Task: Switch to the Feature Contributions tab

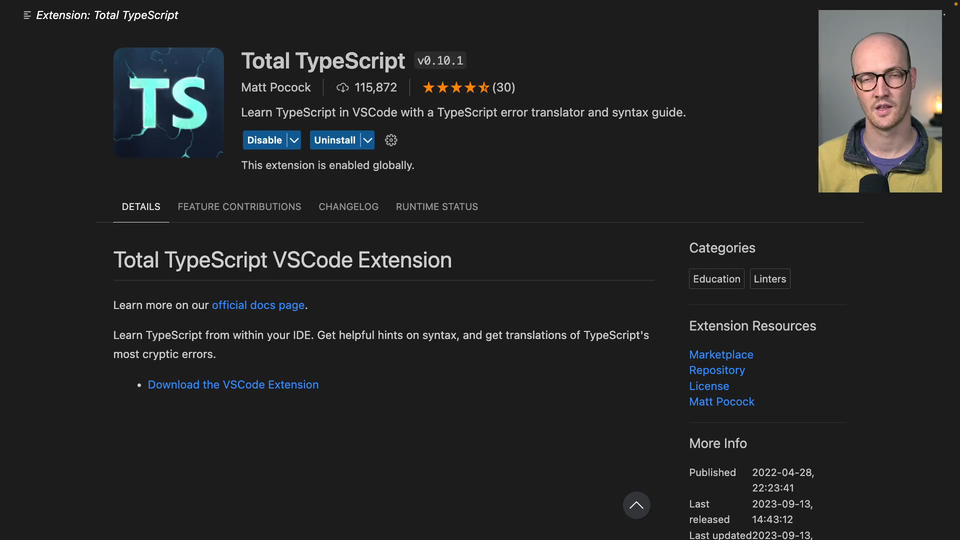Action: tap(239, 207)
